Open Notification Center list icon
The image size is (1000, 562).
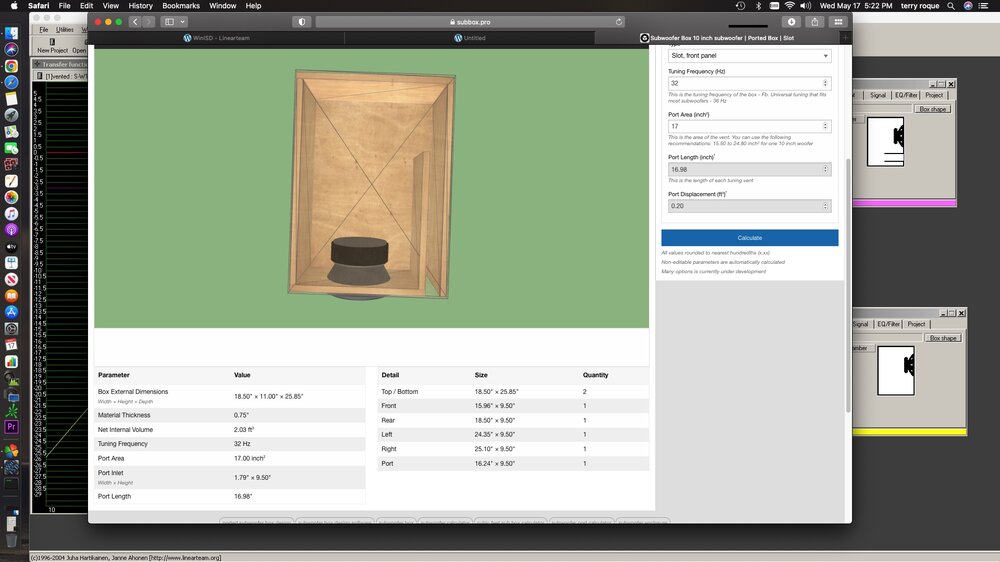coord(985,6)
